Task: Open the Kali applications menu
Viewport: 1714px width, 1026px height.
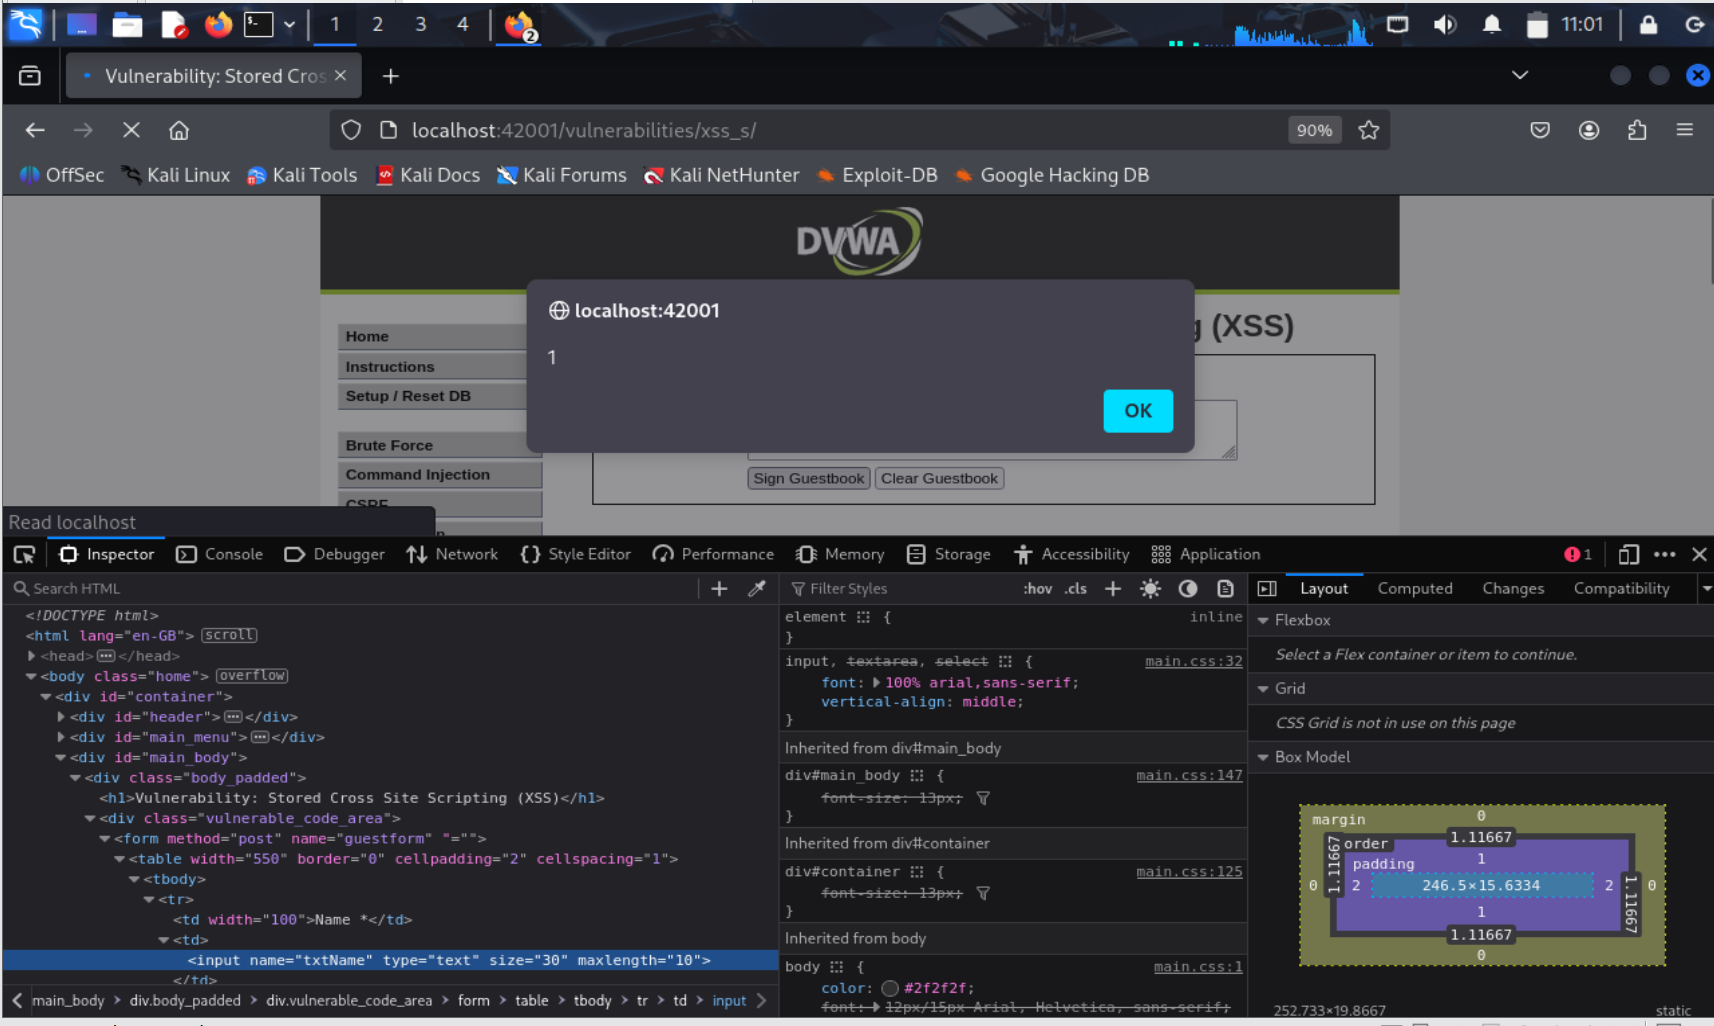Action: [x=25, y=24]
